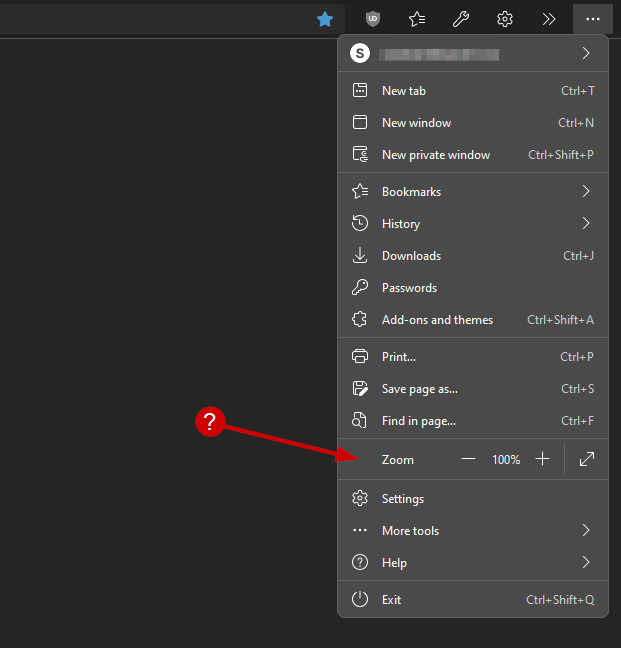Reset zoom by clicking 100%
The height and width of the screenshot is (648, 621).
click(506, 460)
